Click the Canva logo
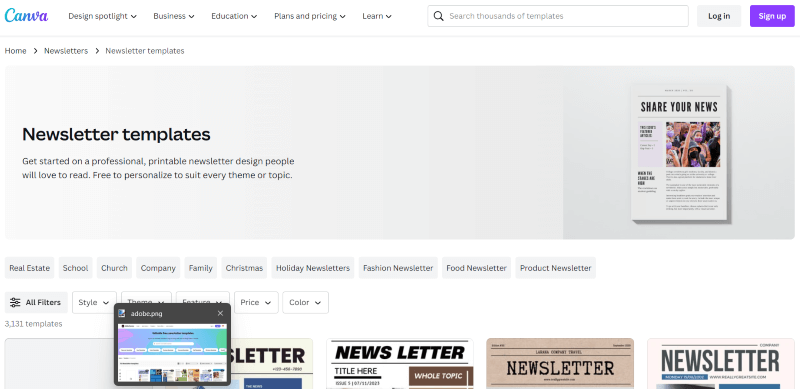Screen dimensions: 800x389 click(26, 15)
